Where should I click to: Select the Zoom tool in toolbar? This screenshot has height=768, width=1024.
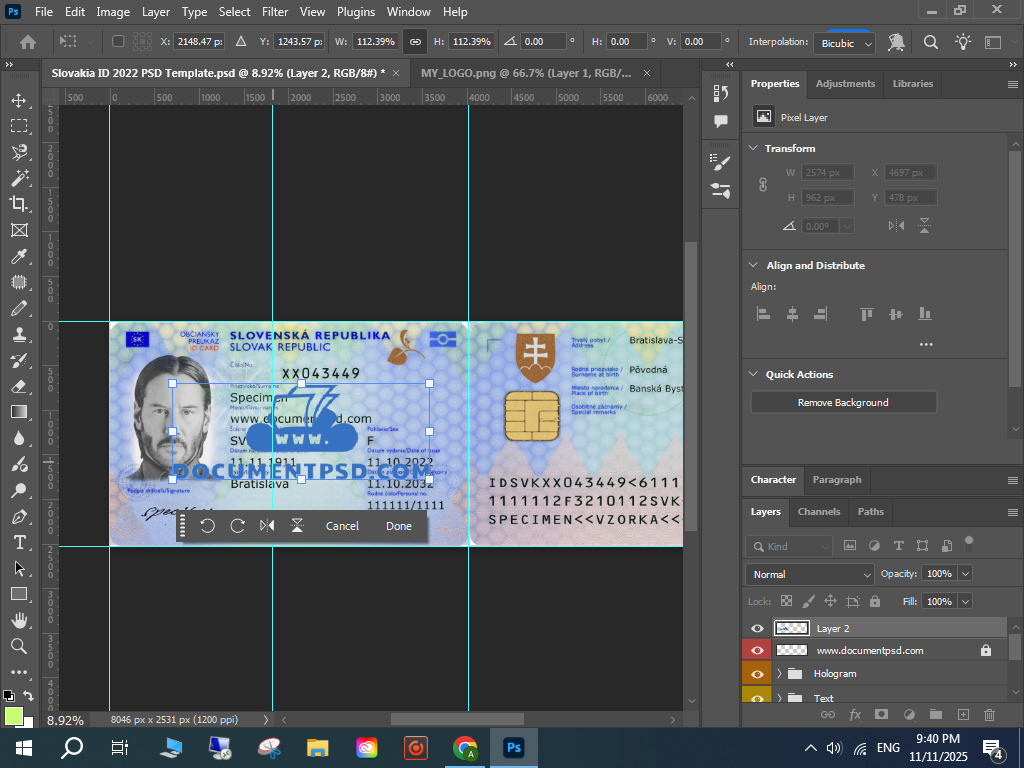[x=19, y=646]
